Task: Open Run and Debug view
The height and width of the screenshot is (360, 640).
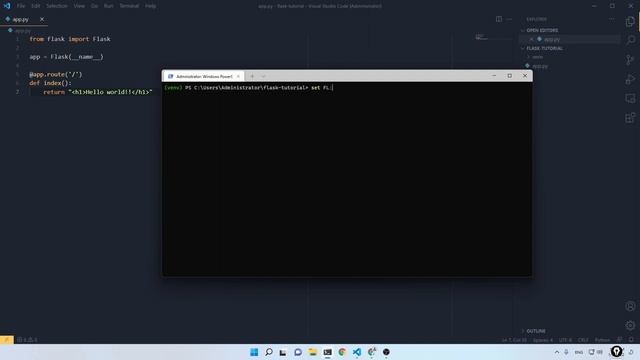Action: pyautogui.click(x=630, y=79)
